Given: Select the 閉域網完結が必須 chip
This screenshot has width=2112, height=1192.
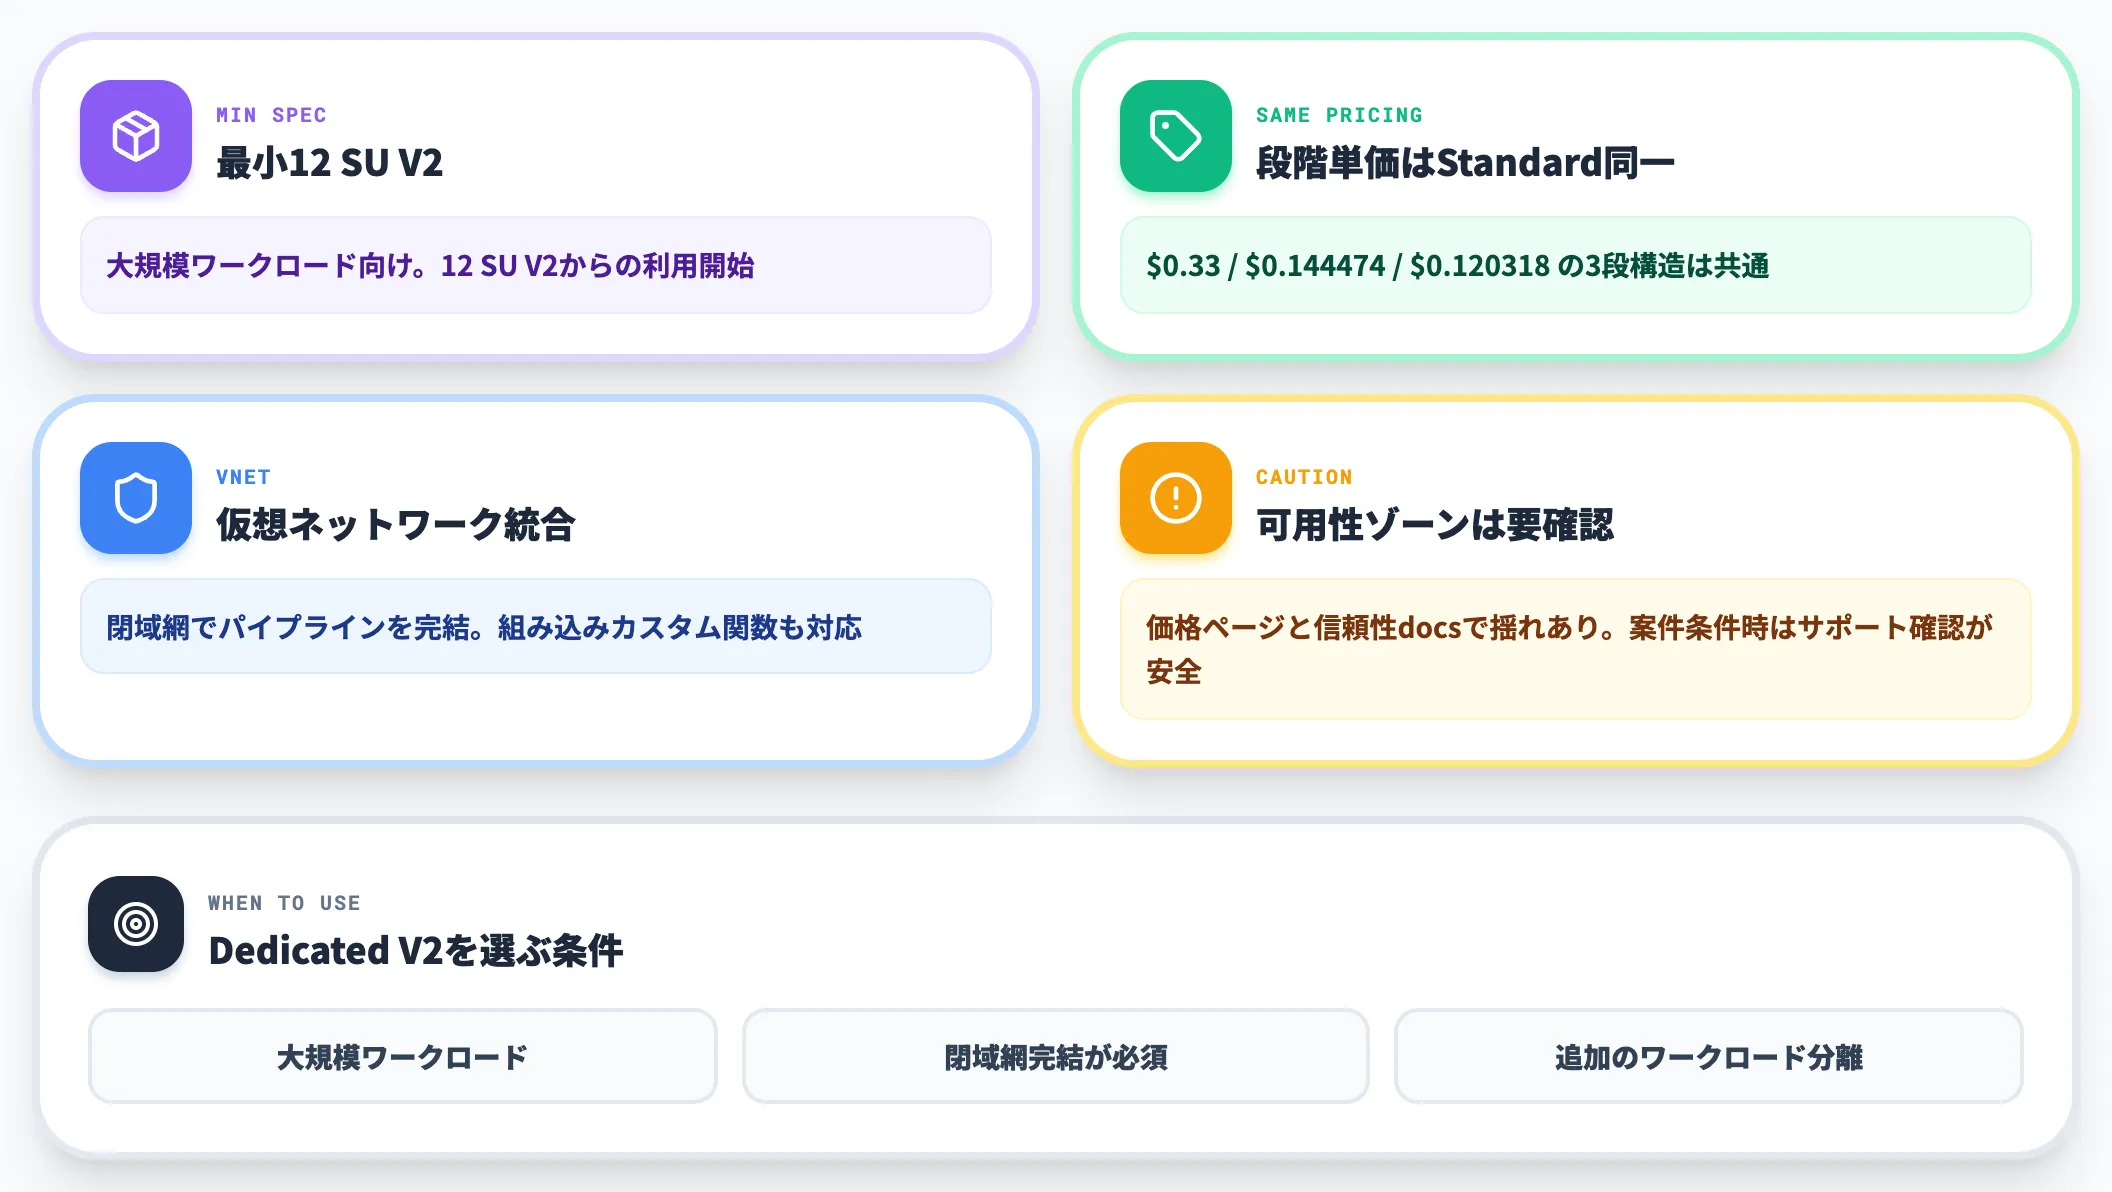Looking at the screenshot, I should pos(1056,1056).
